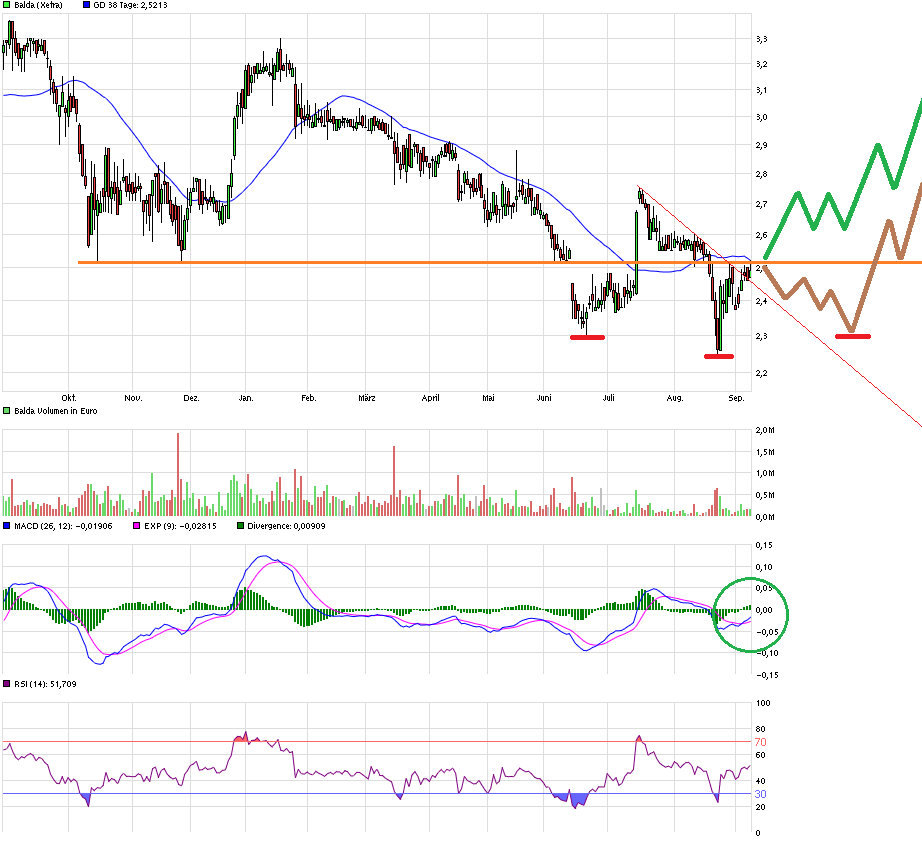This screenshot has width=922, height=842.
Task: Click the green Balda Volumen legend swatch
Action: (7, 411)
